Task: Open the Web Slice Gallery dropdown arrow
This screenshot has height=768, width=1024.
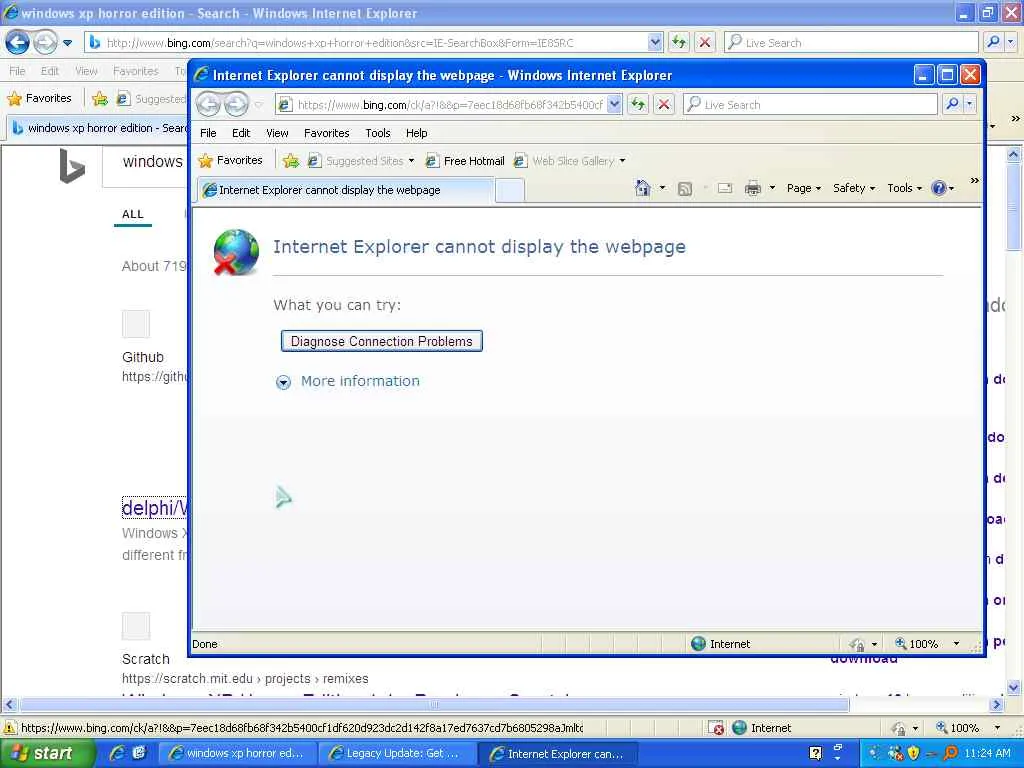Action: click(622, 161)
